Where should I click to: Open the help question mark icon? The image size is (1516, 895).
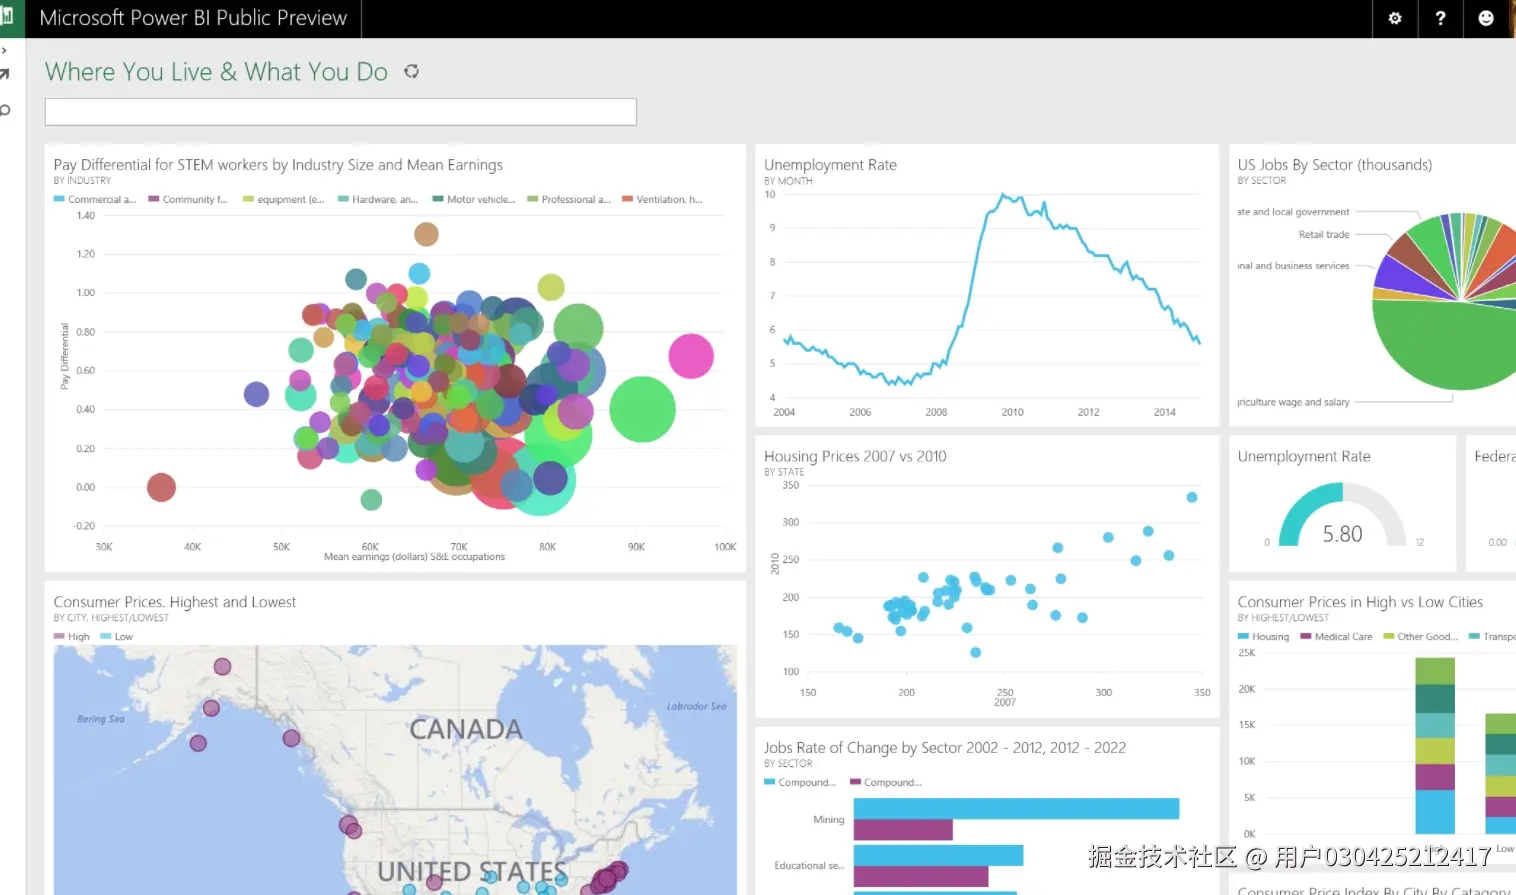coord(1440,18)
